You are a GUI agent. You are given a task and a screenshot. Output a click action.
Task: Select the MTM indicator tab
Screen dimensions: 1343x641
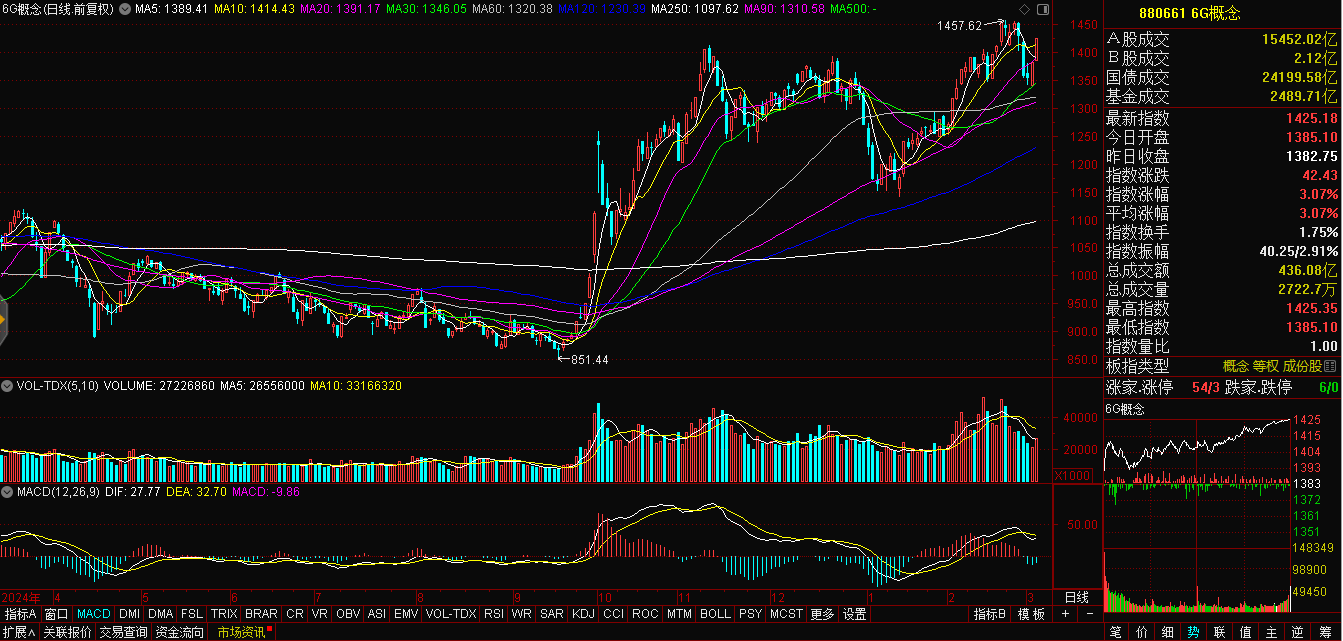[679, 614]
